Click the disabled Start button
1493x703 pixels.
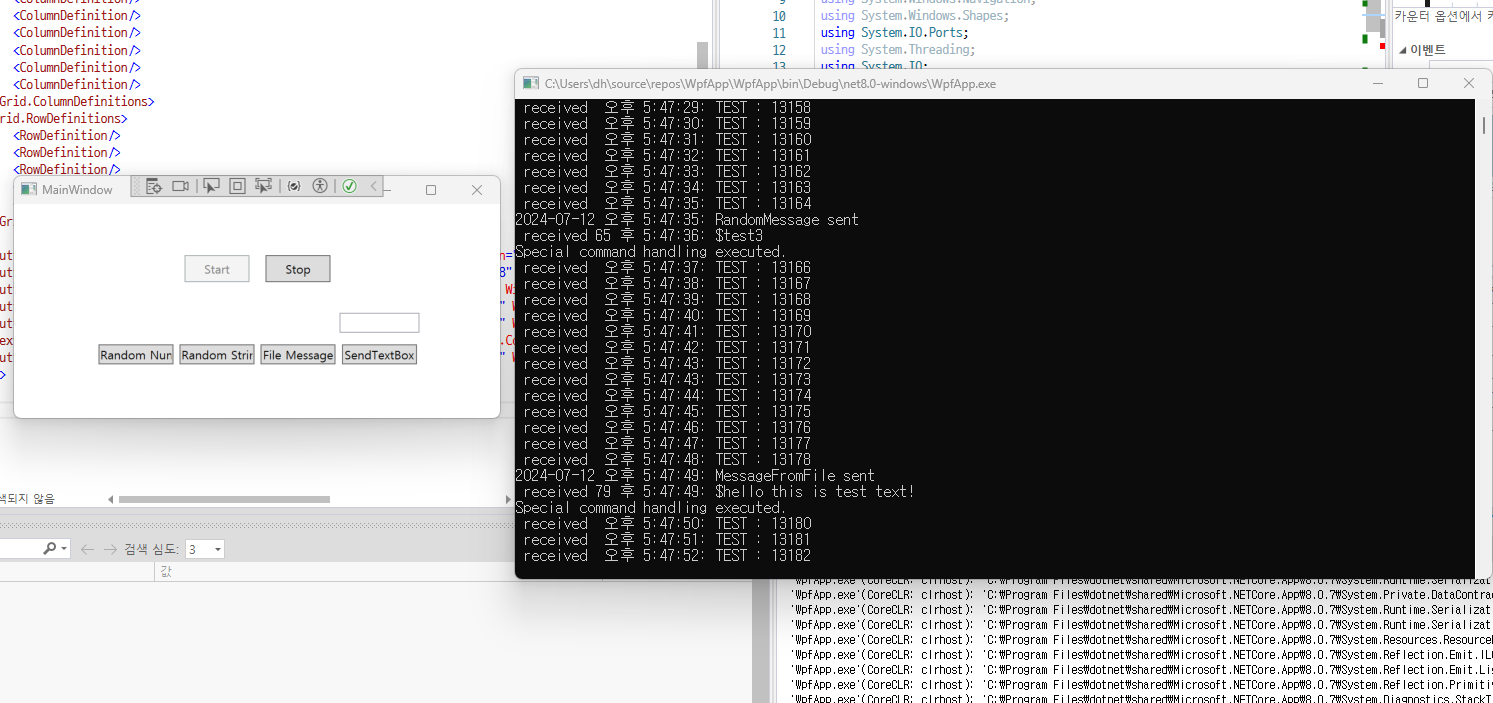click(x=217, y=269)
